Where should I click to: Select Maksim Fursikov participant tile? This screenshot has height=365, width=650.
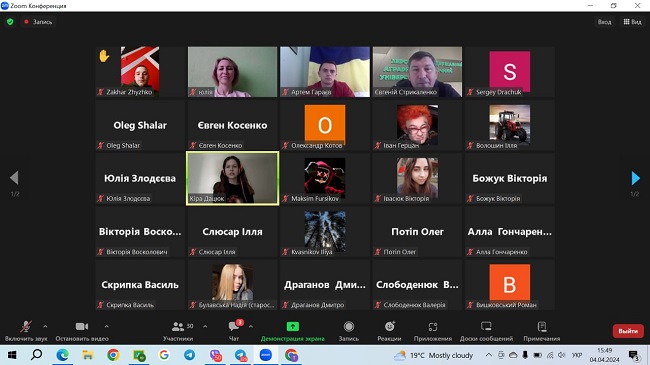(x=325, y=178)
